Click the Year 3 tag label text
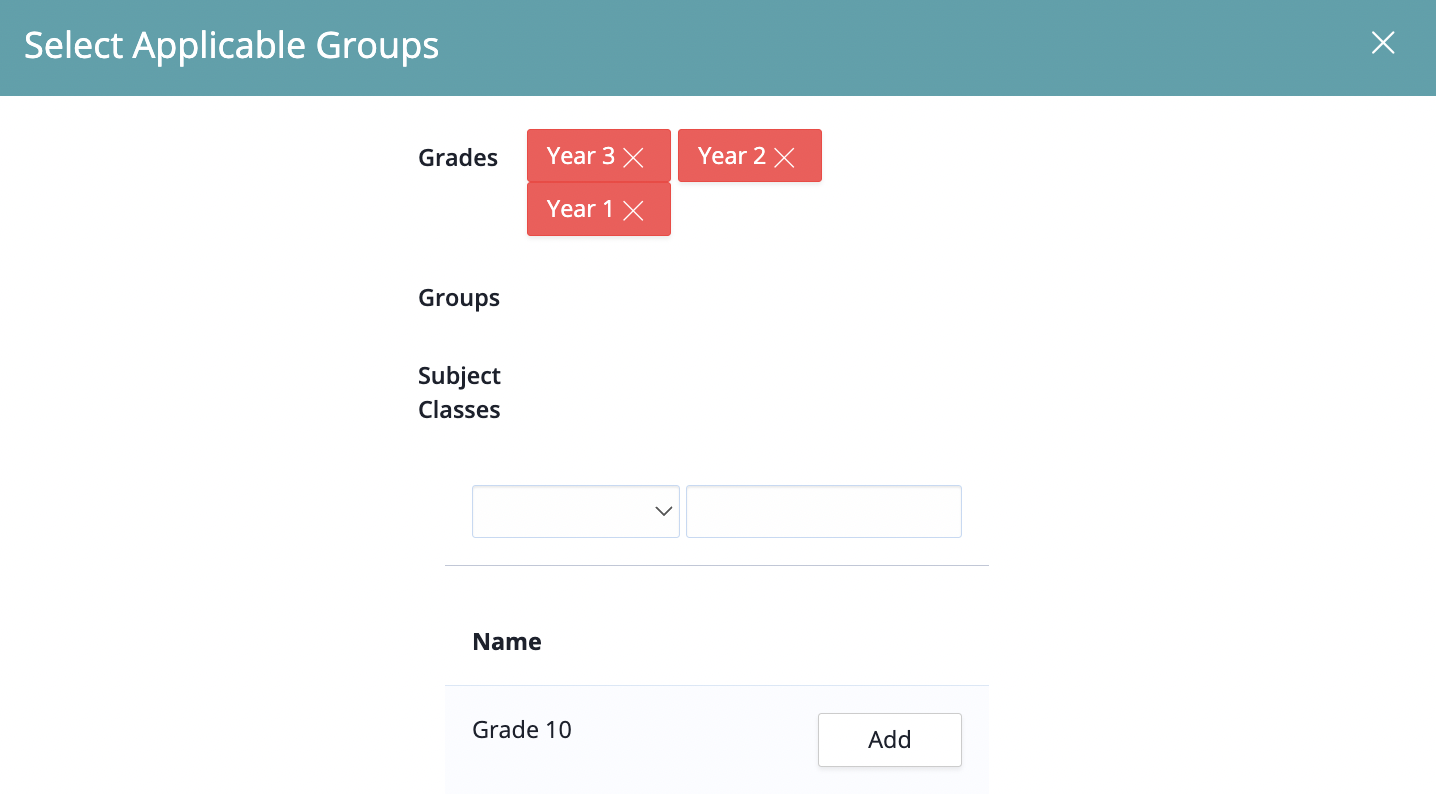Screen dimensions: 1436x794 pyautogui.click(x=580, y=156)
